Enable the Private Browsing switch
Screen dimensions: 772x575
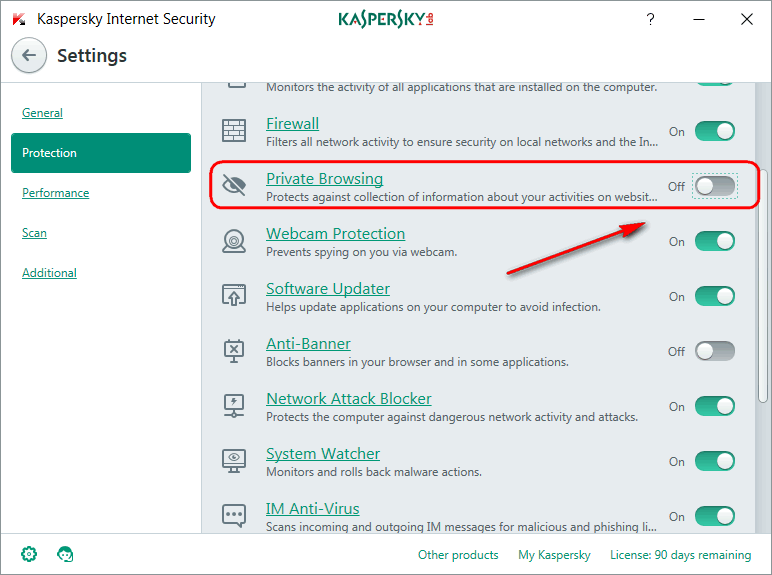point(715,187)
